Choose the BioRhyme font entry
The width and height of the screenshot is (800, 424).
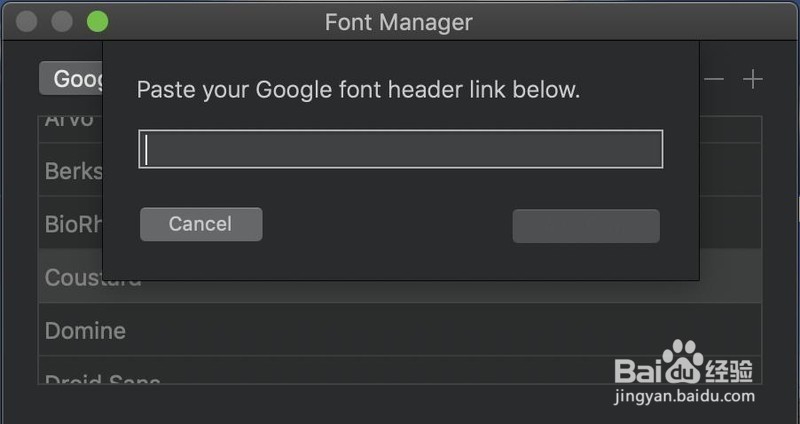click(x=72, y=223)
